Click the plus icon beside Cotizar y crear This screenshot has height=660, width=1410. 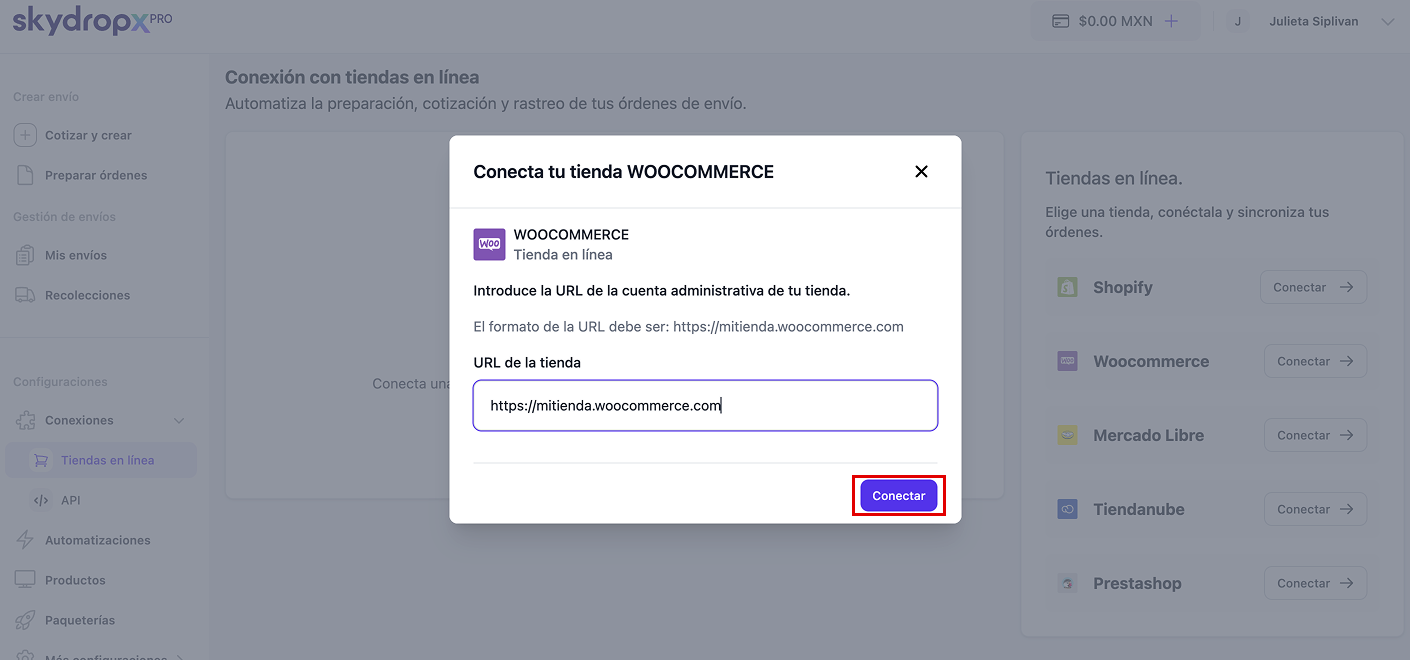[x=25, y=135]
